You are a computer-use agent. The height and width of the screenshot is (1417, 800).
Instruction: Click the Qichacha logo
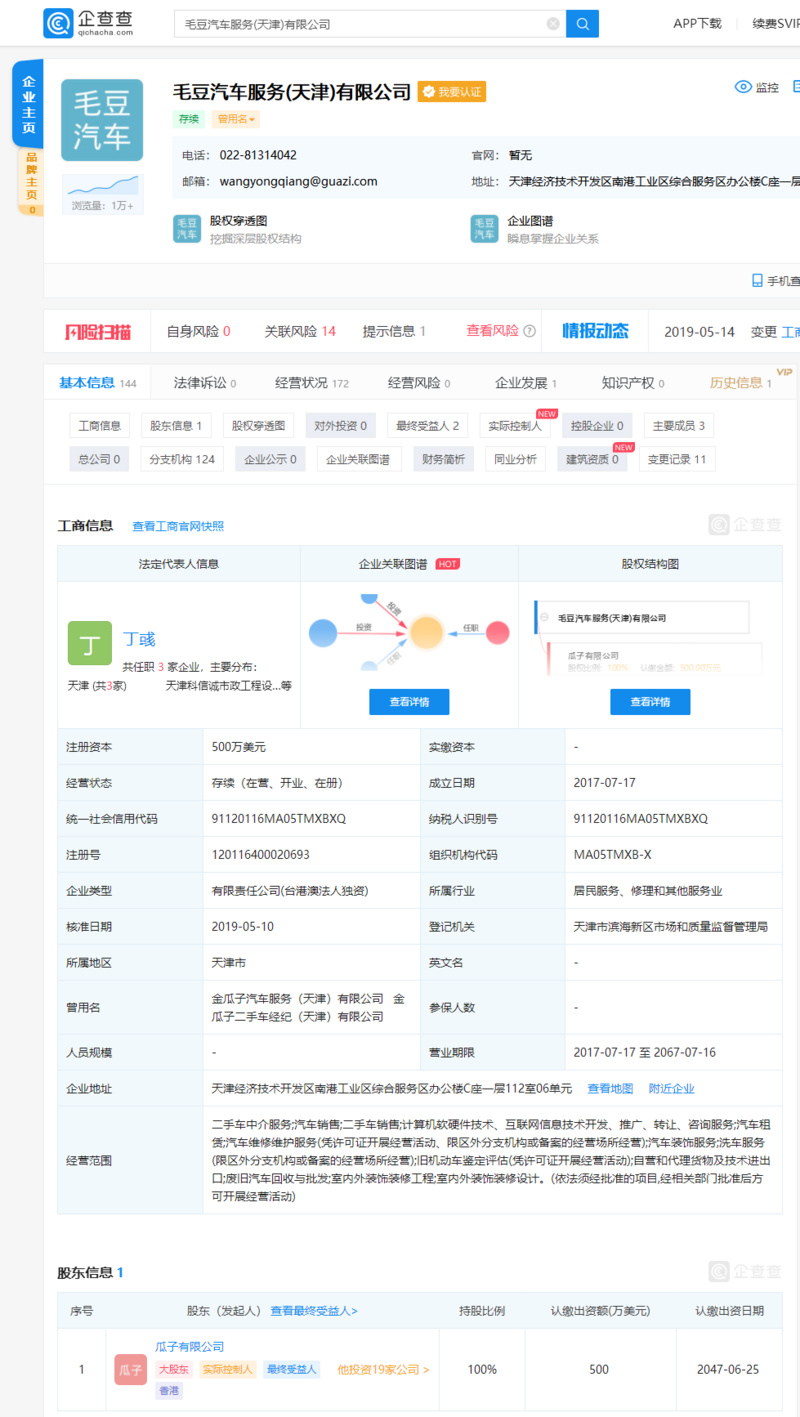pyautogui.click(x=88, y=23)
